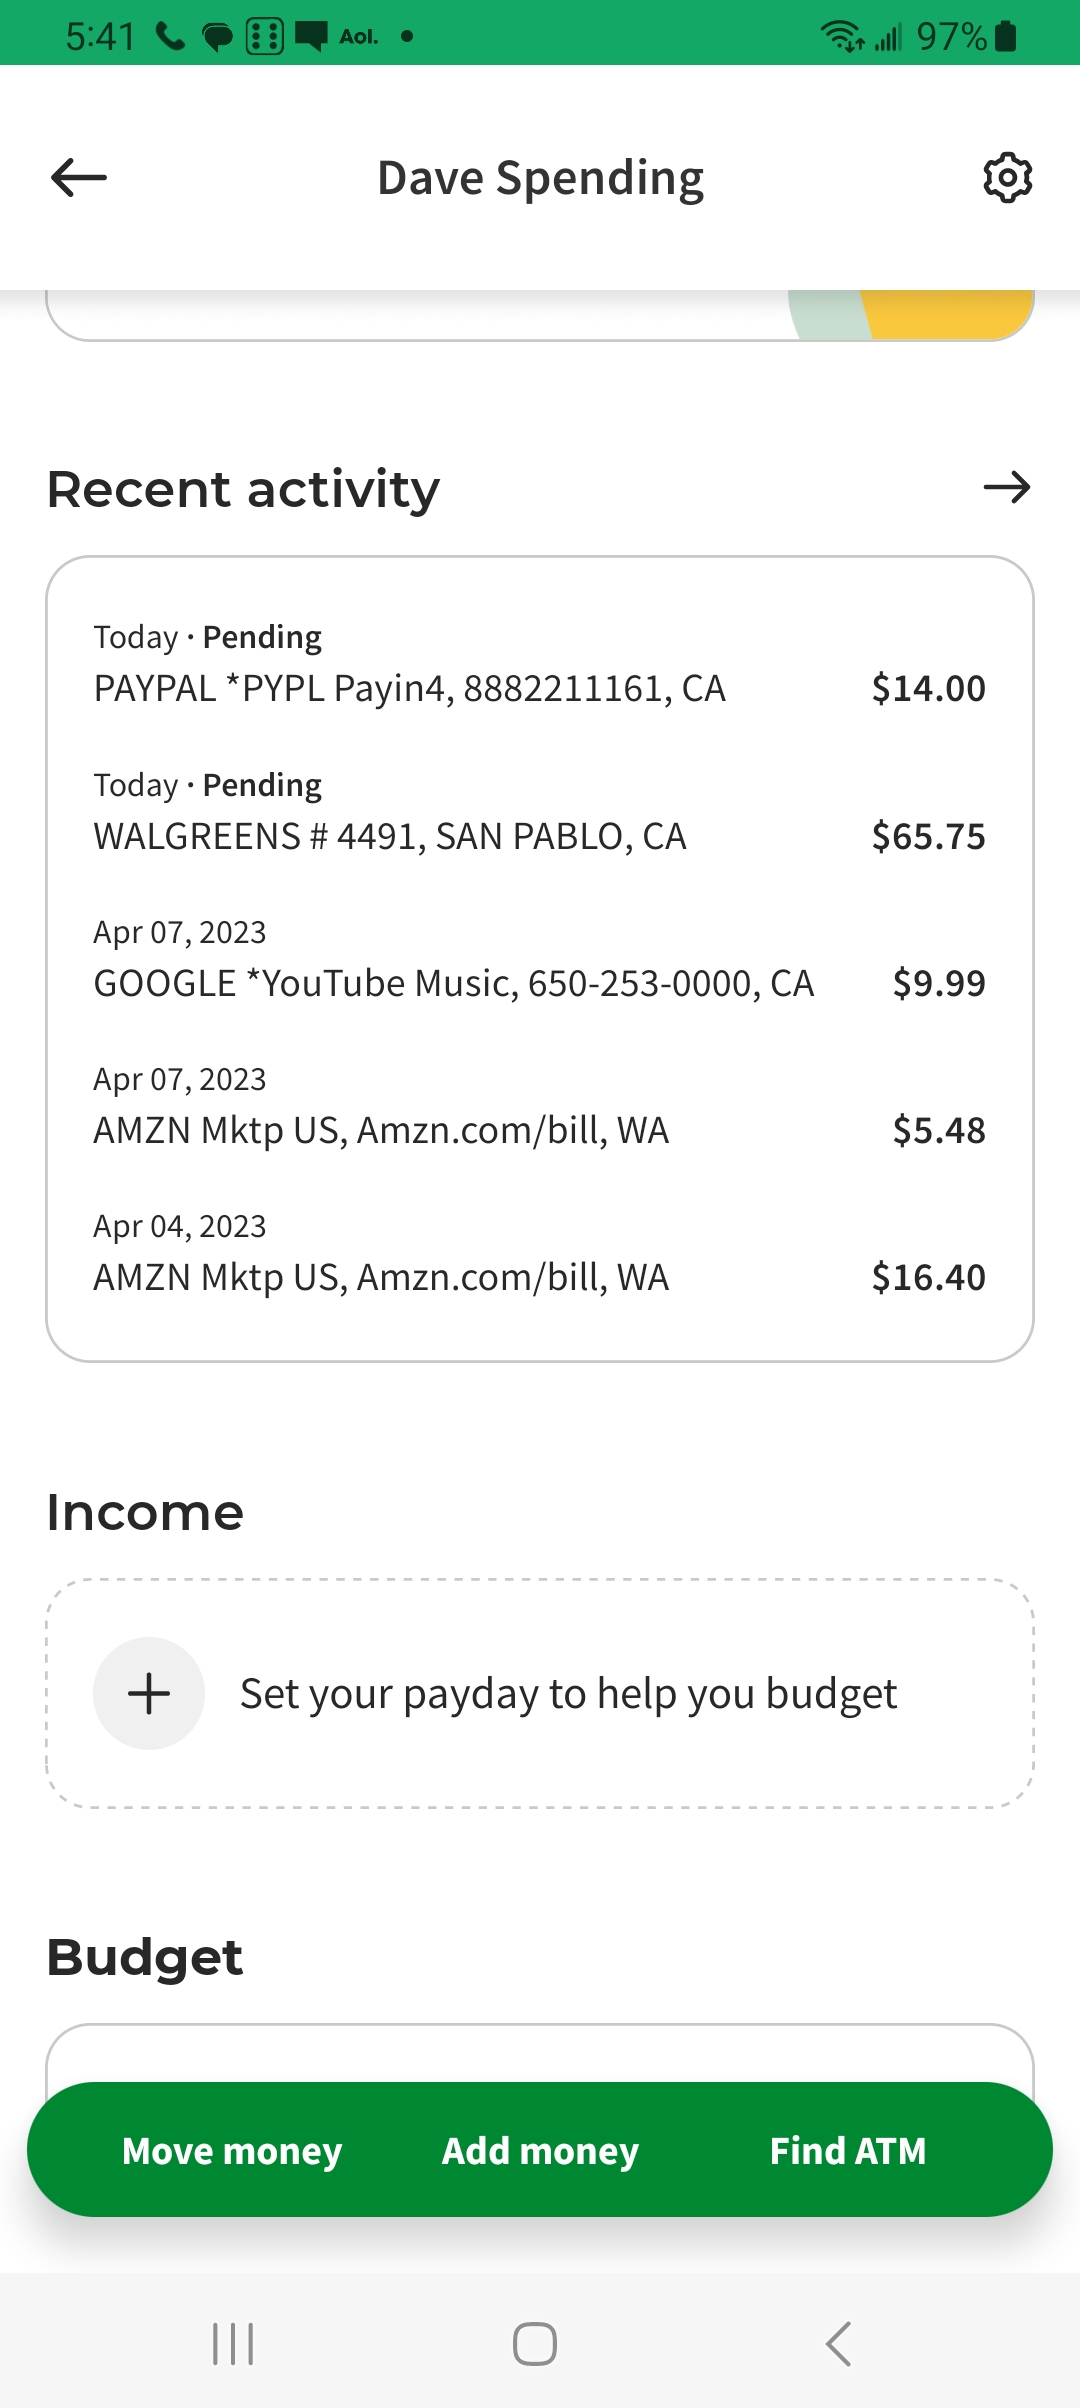Select Move money in the bottom bar
Viewport: 1080px width, 2408px height.
tap(232, 2151)
